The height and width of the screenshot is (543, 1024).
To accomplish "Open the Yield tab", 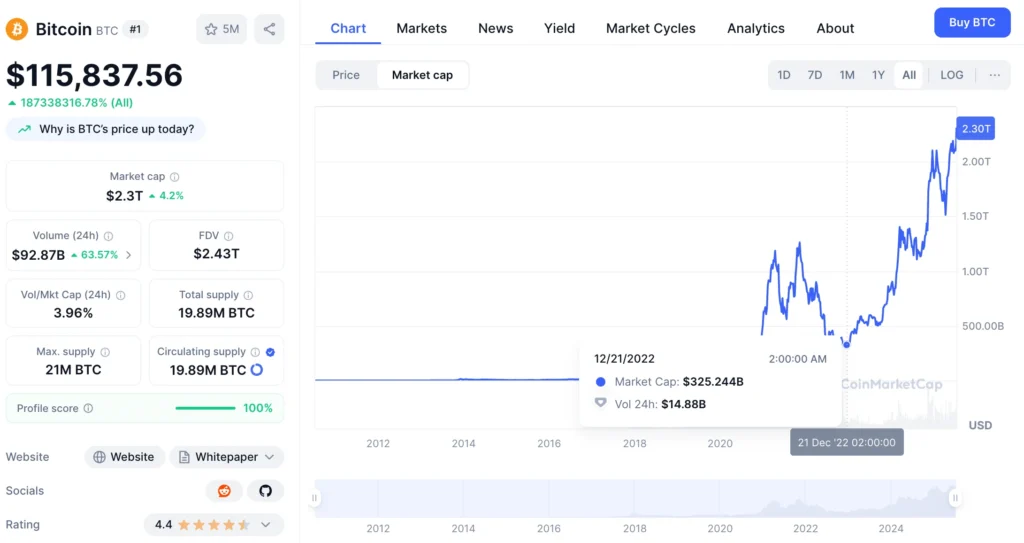I will (560, 28).
